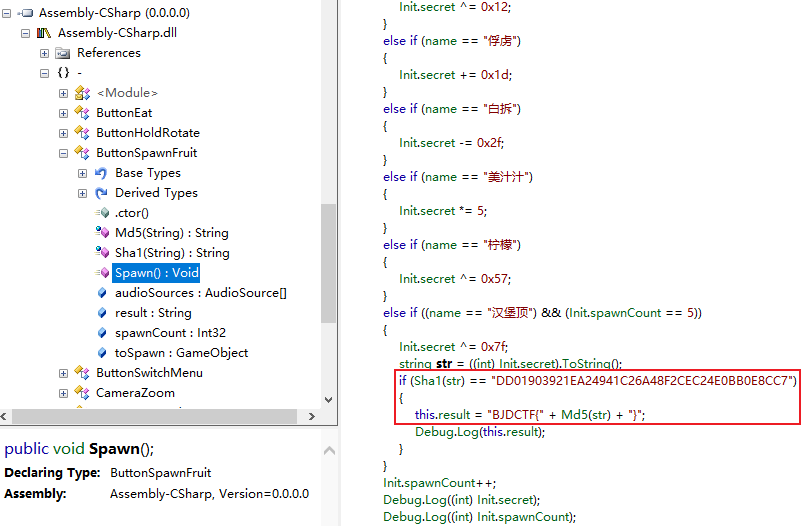
Task: Click the spawnCount field icon
Action: click(102, 333)
